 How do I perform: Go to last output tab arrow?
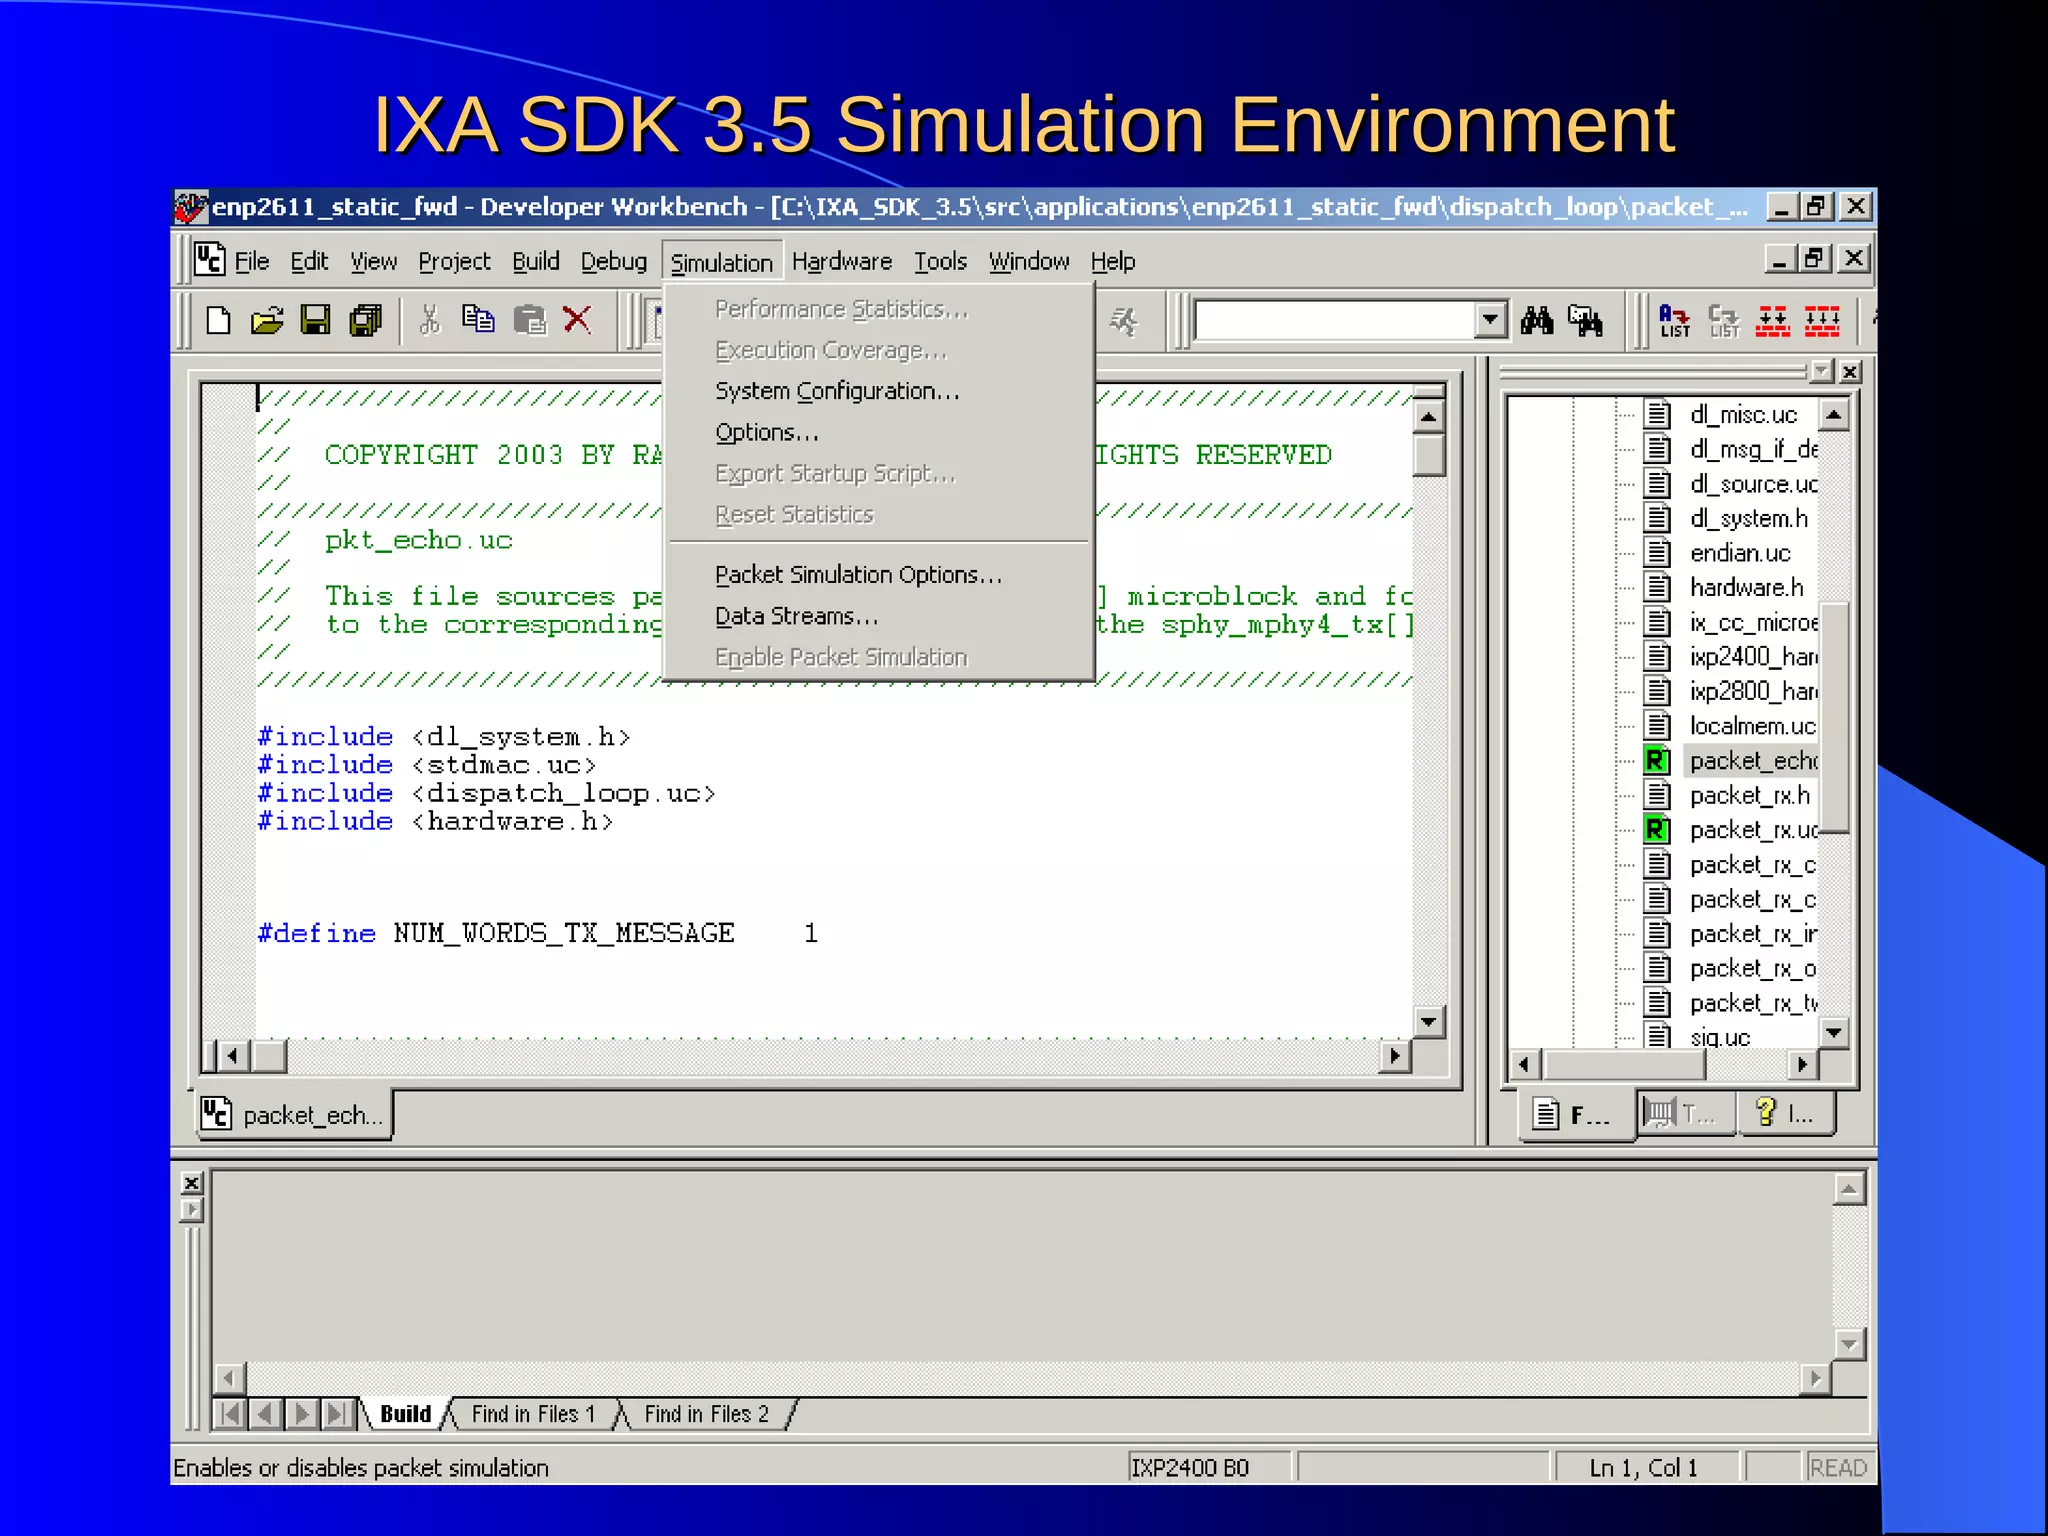click(x=338, y=1414)
